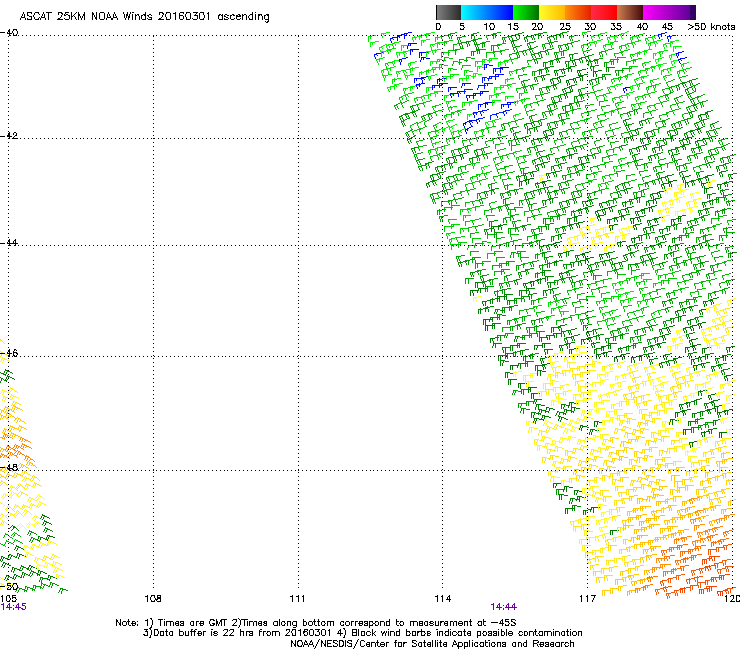Click the gray 0-5 knots color swatch
The image size is (740, 650).
448,12
